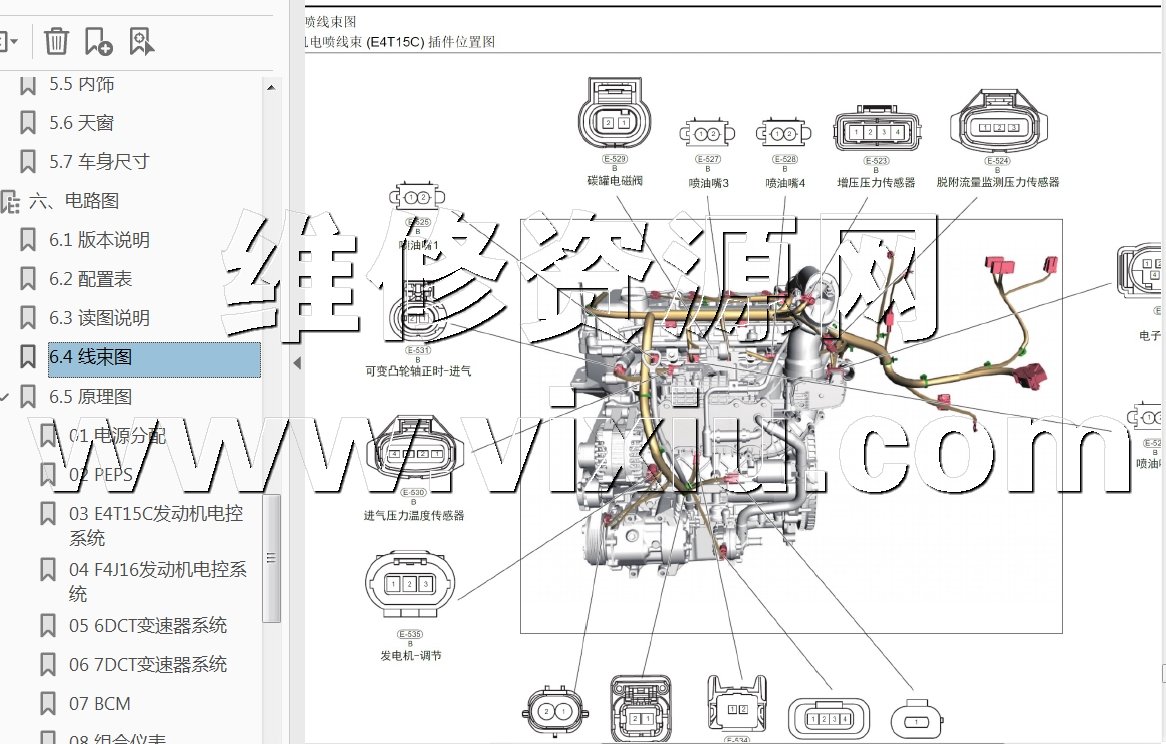Jump to 06 7DCT变速器系统 bookmark
The image size is (1166, 744).
[147, 665]
